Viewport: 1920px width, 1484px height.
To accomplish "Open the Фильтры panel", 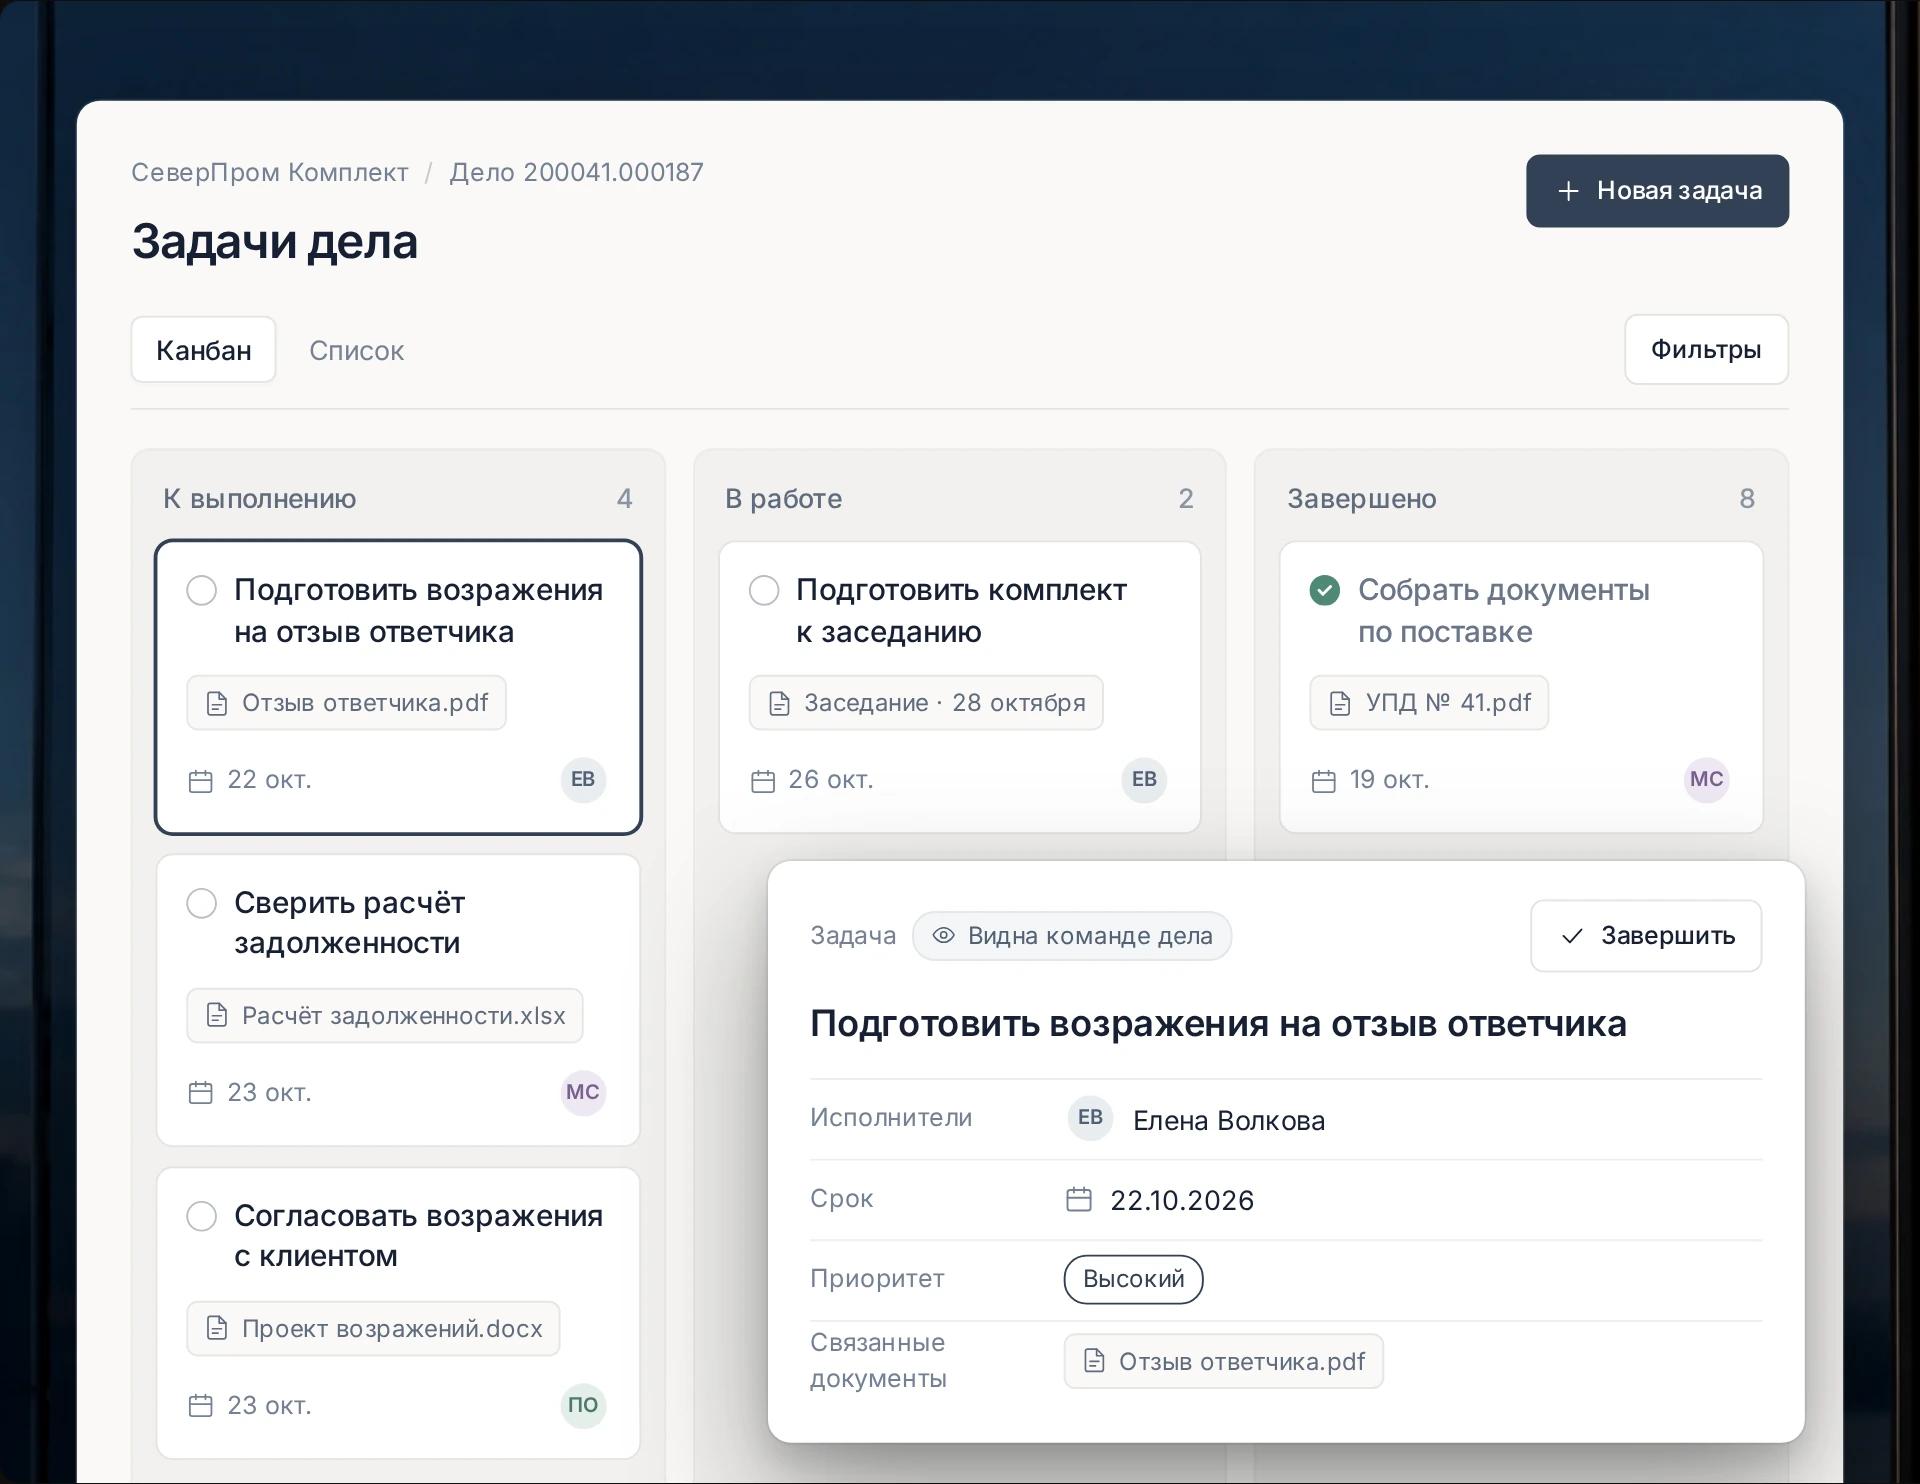I will pos(1706,350).
